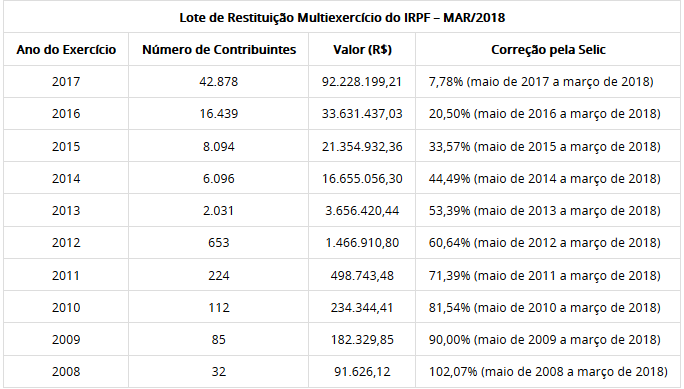684x389 pixels.
Task: Select contributor count 112 for 2010
Action: click(219, 307)
